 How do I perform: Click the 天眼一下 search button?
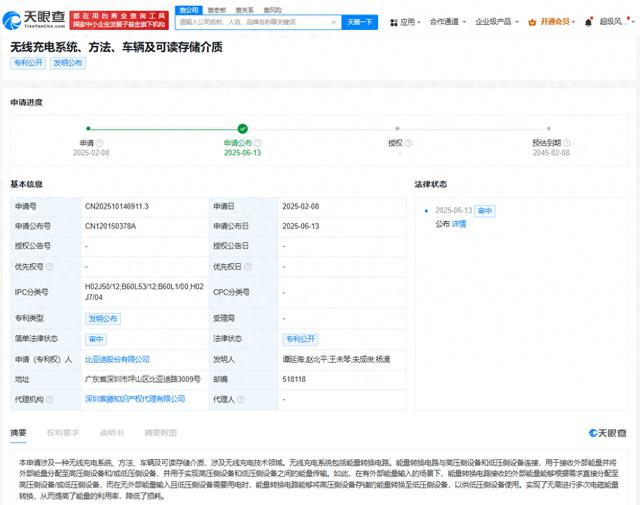click(360, 22)
